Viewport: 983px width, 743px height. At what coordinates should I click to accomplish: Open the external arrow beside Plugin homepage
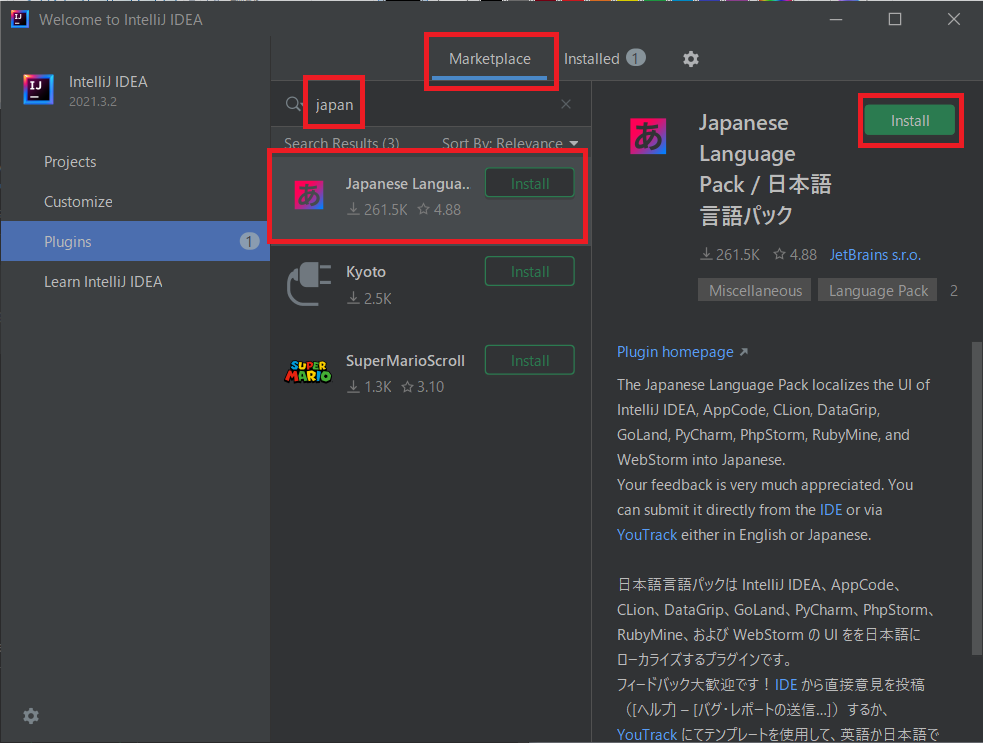pyautogui.click(x=744, y=352)
